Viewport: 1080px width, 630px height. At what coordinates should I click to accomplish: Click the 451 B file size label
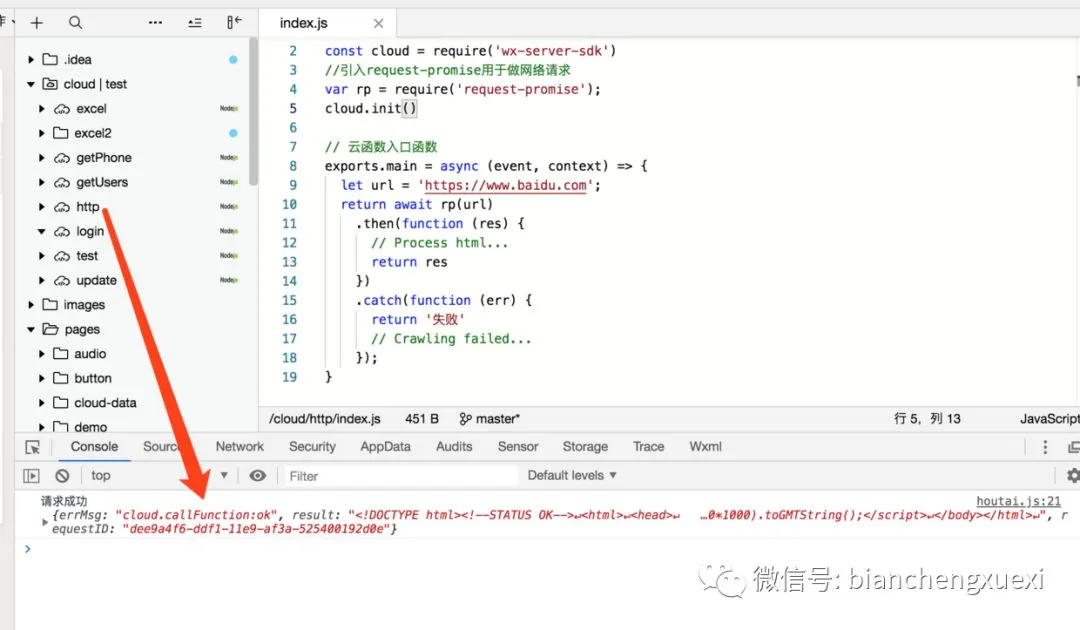coord(422,419)
